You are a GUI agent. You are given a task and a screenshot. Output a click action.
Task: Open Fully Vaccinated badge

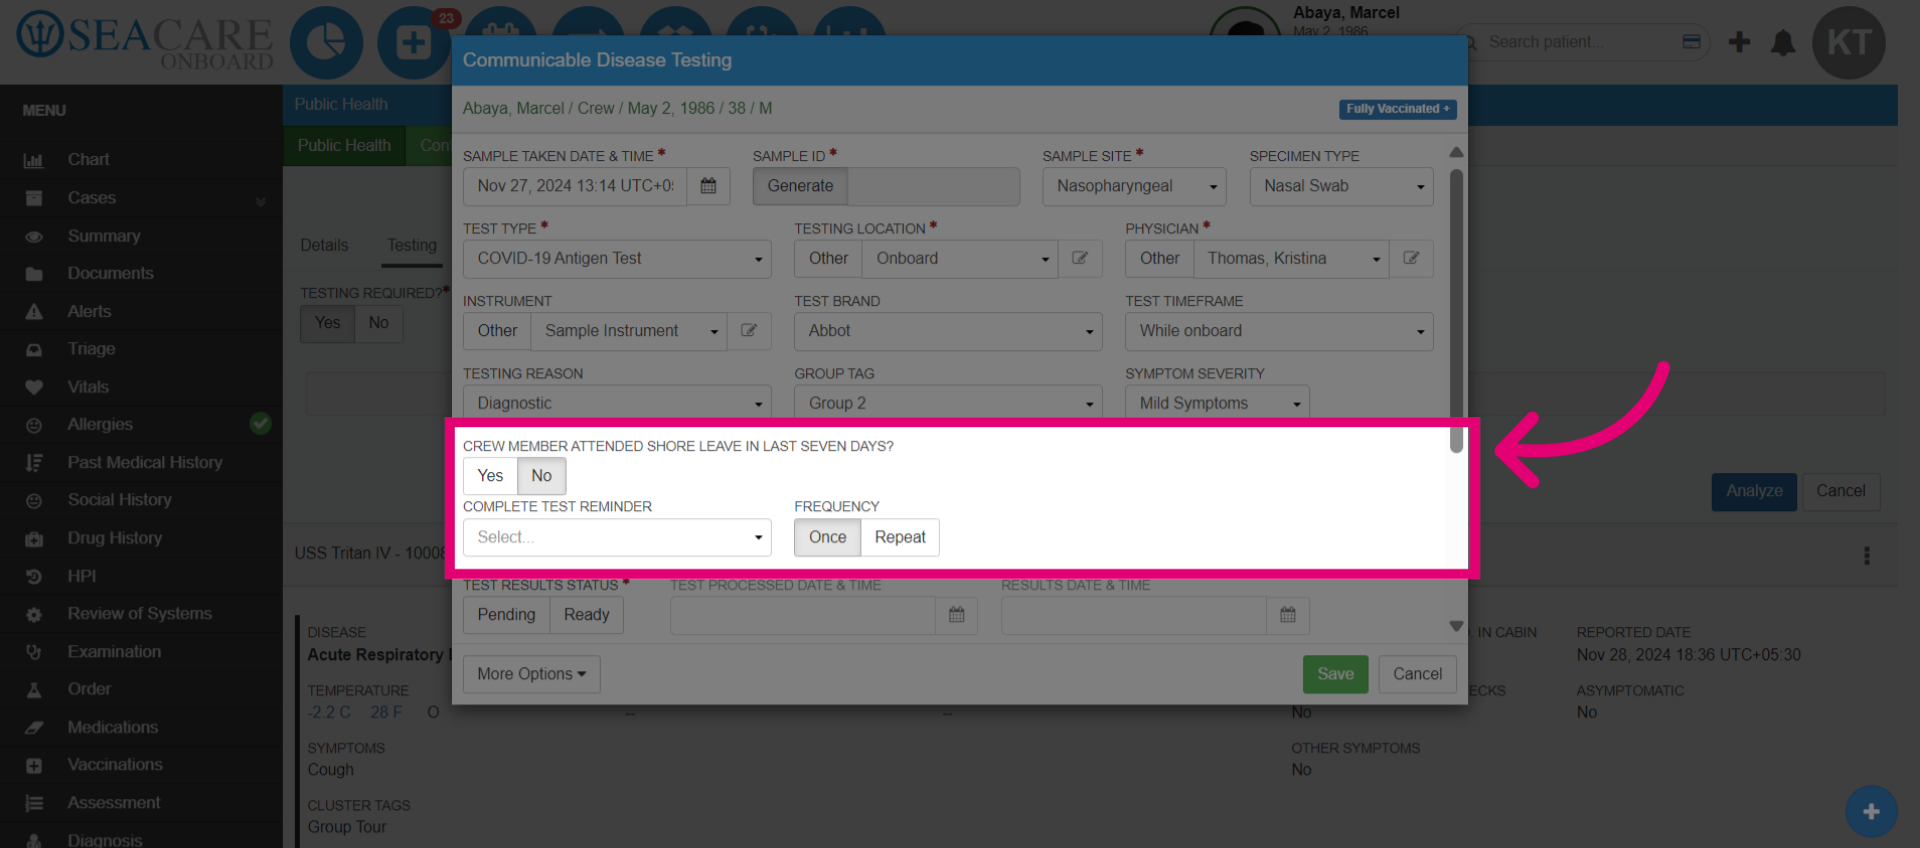pos(1397,109)
